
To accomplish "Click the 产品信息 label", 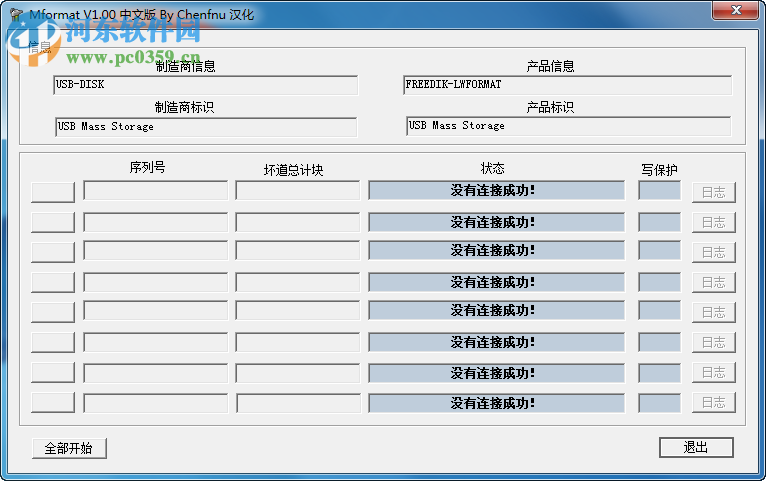I will pyautogui.click(x=551, y=66).
